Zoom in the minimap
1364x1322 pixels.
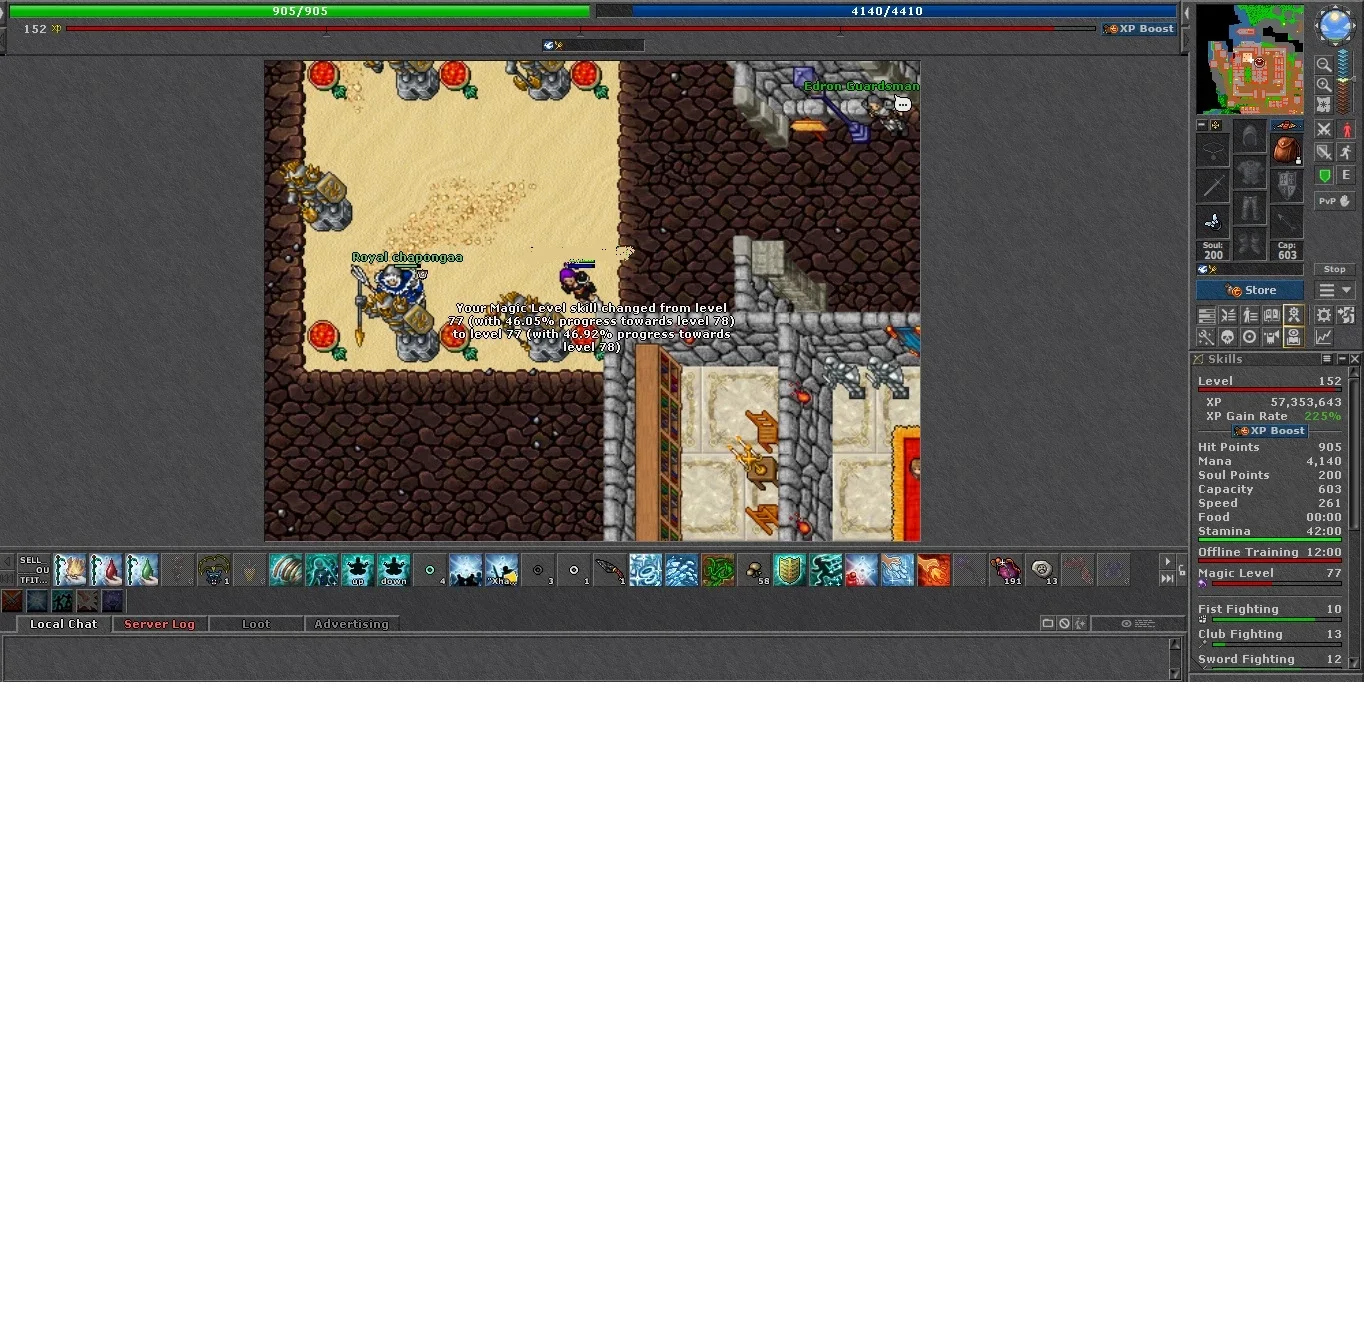pyautogui.click(x=1323, y=85)
